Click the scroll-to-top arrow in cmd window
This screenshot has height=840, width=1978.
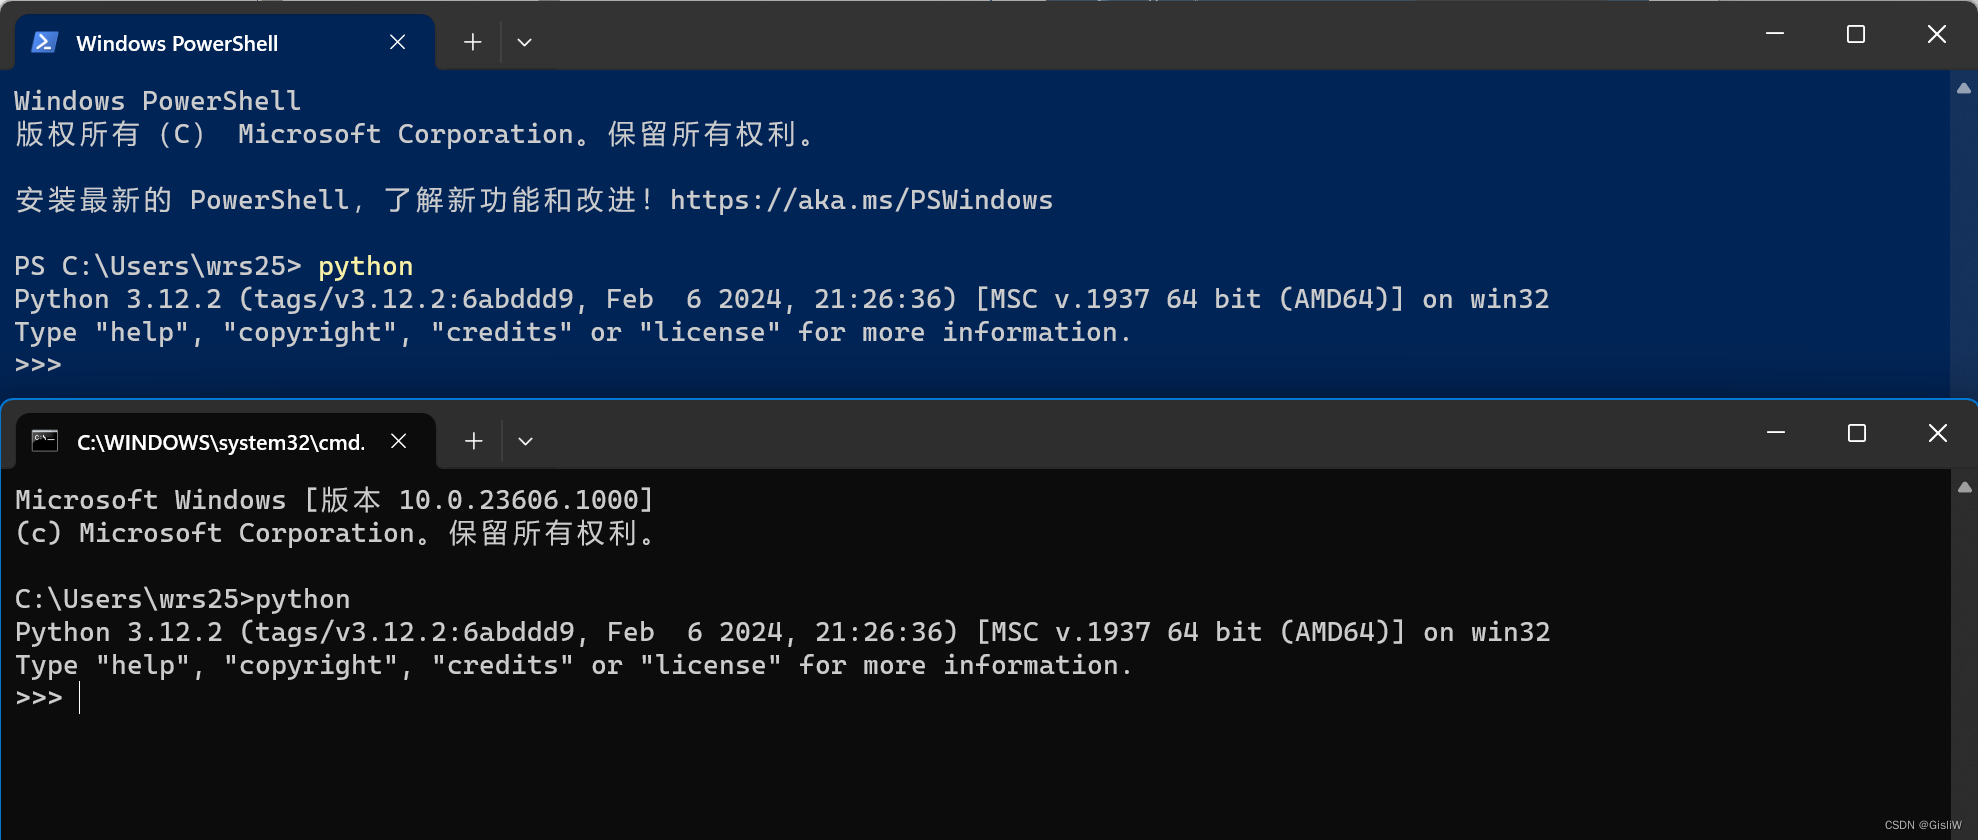click(1965, 487)
